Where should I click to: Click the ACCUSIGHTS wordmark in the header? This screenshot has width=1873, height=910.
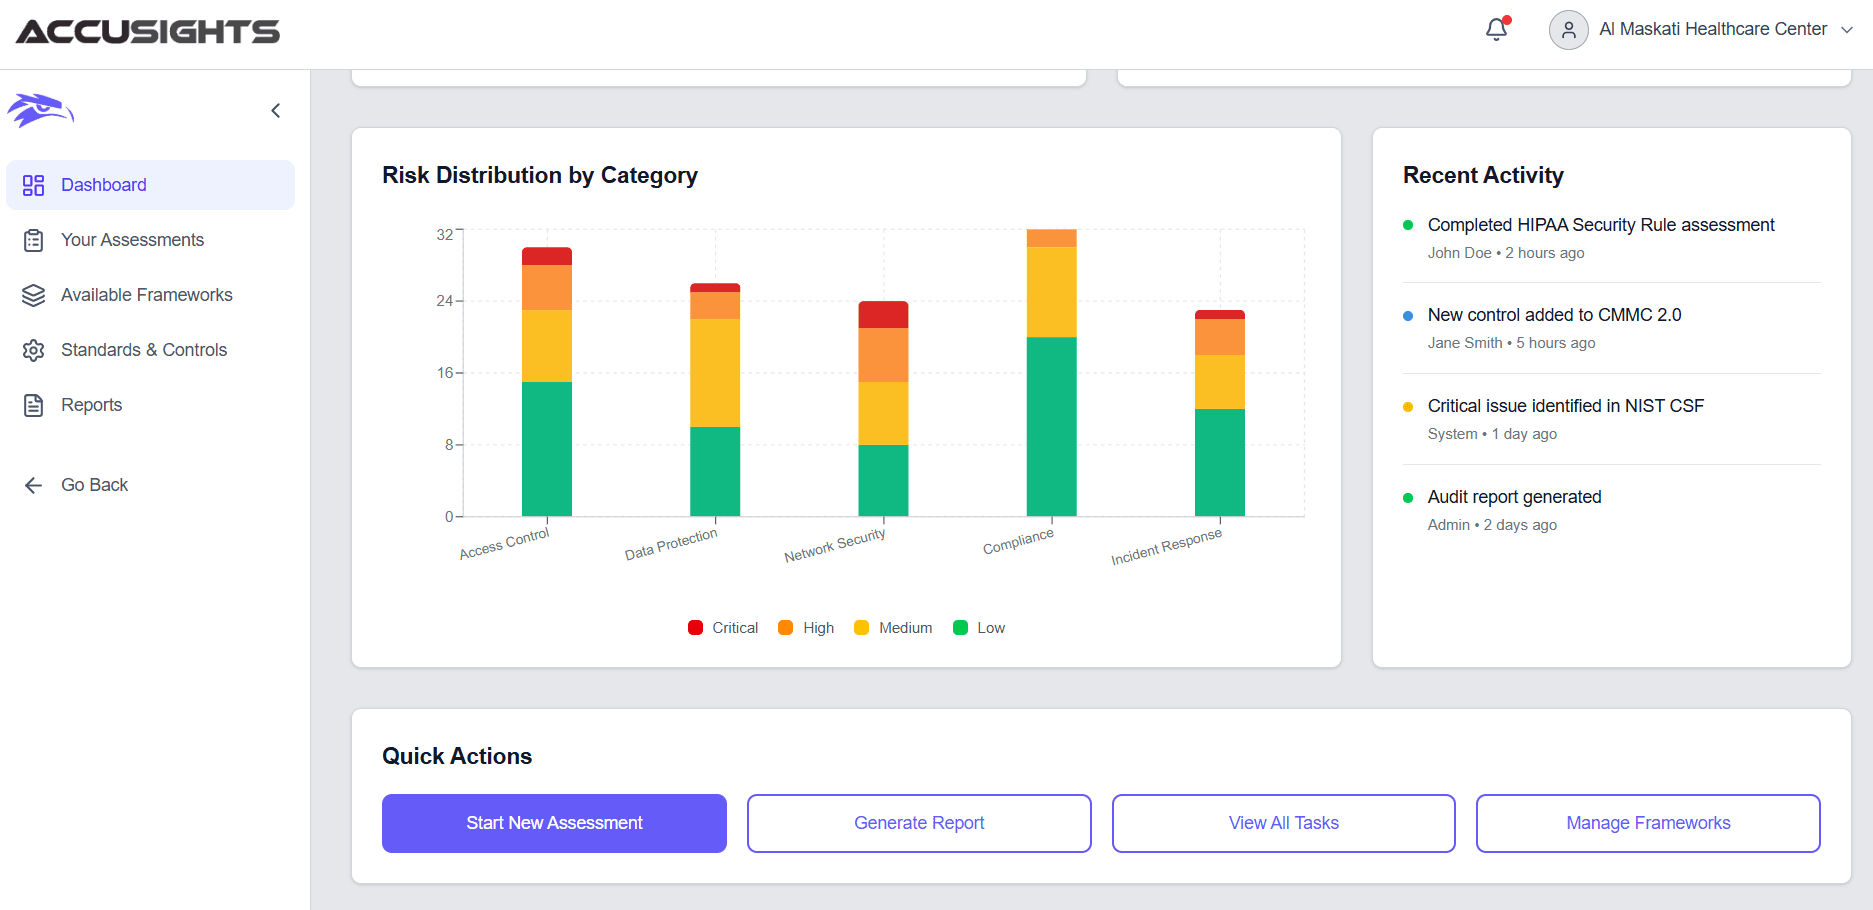[x=148, y=31]
